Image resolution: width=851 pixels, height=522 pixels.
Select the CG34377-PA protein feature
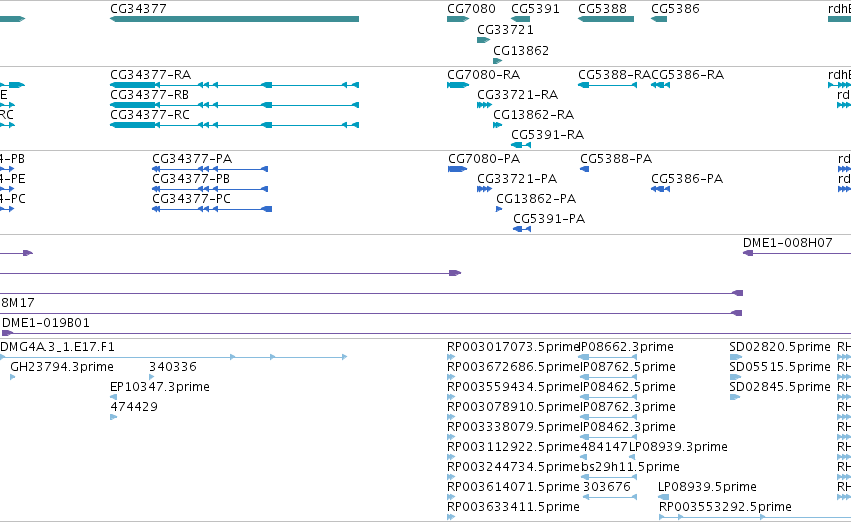[x=210, y=169]
